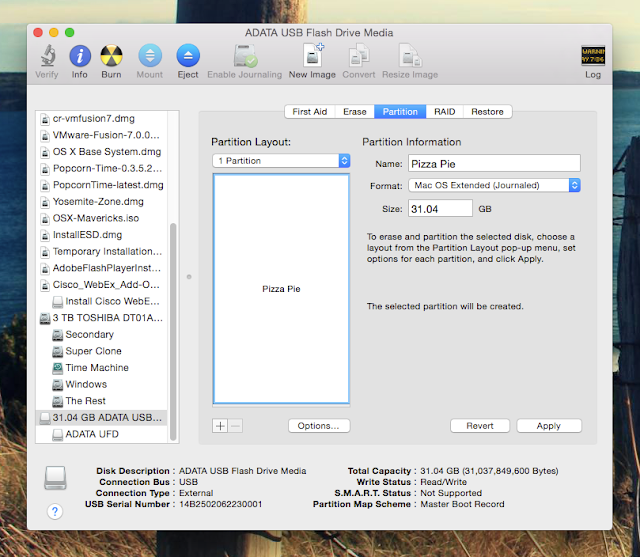Select the Secondary volume

click(101, 335)
